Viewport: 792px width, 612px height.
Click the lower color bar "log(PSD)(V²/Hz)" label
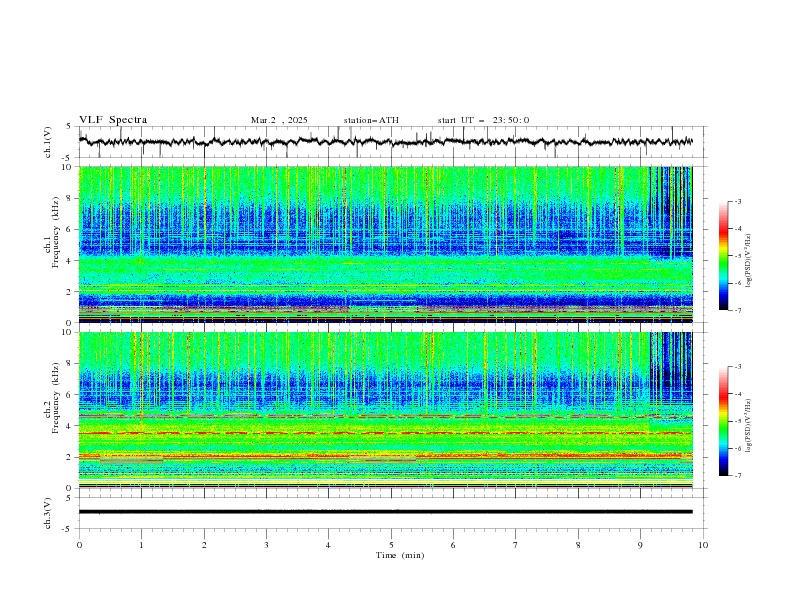[x=749, y=426]
